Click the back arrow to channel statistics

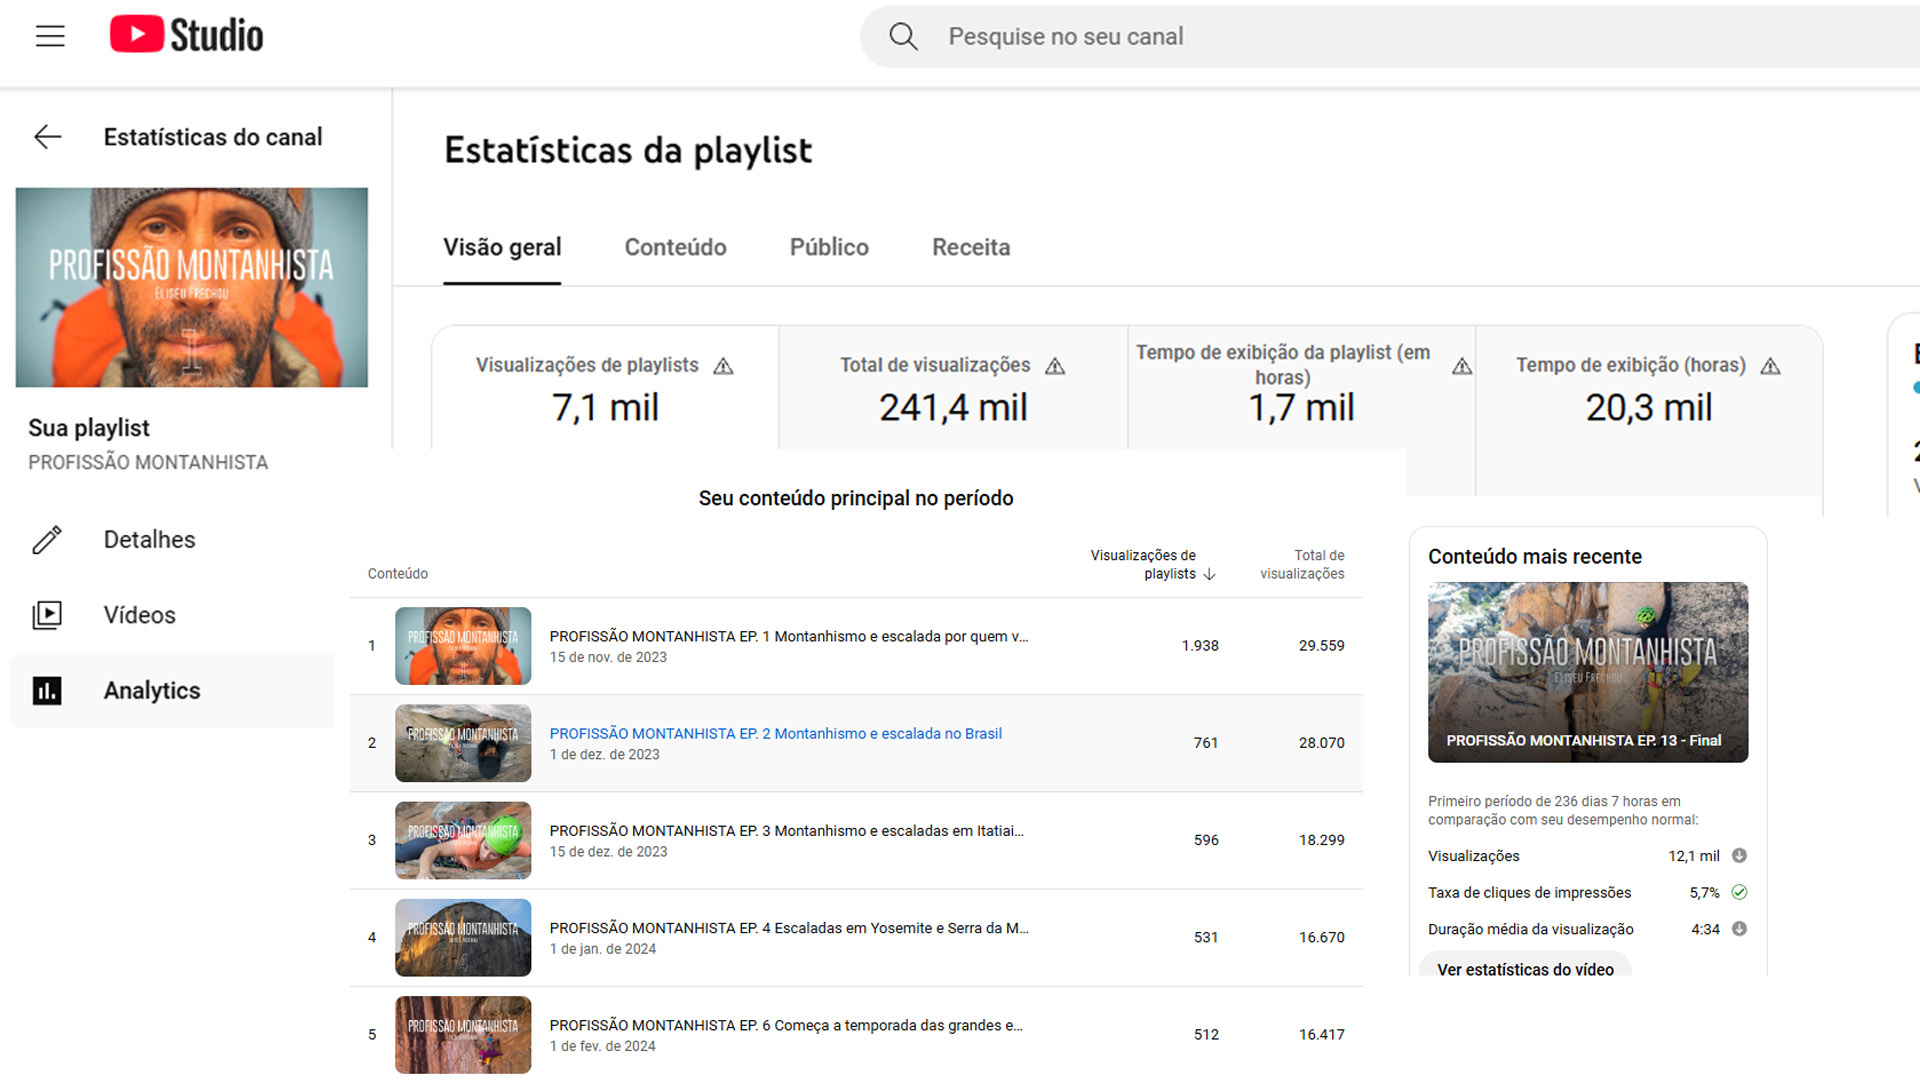point(48,137)
